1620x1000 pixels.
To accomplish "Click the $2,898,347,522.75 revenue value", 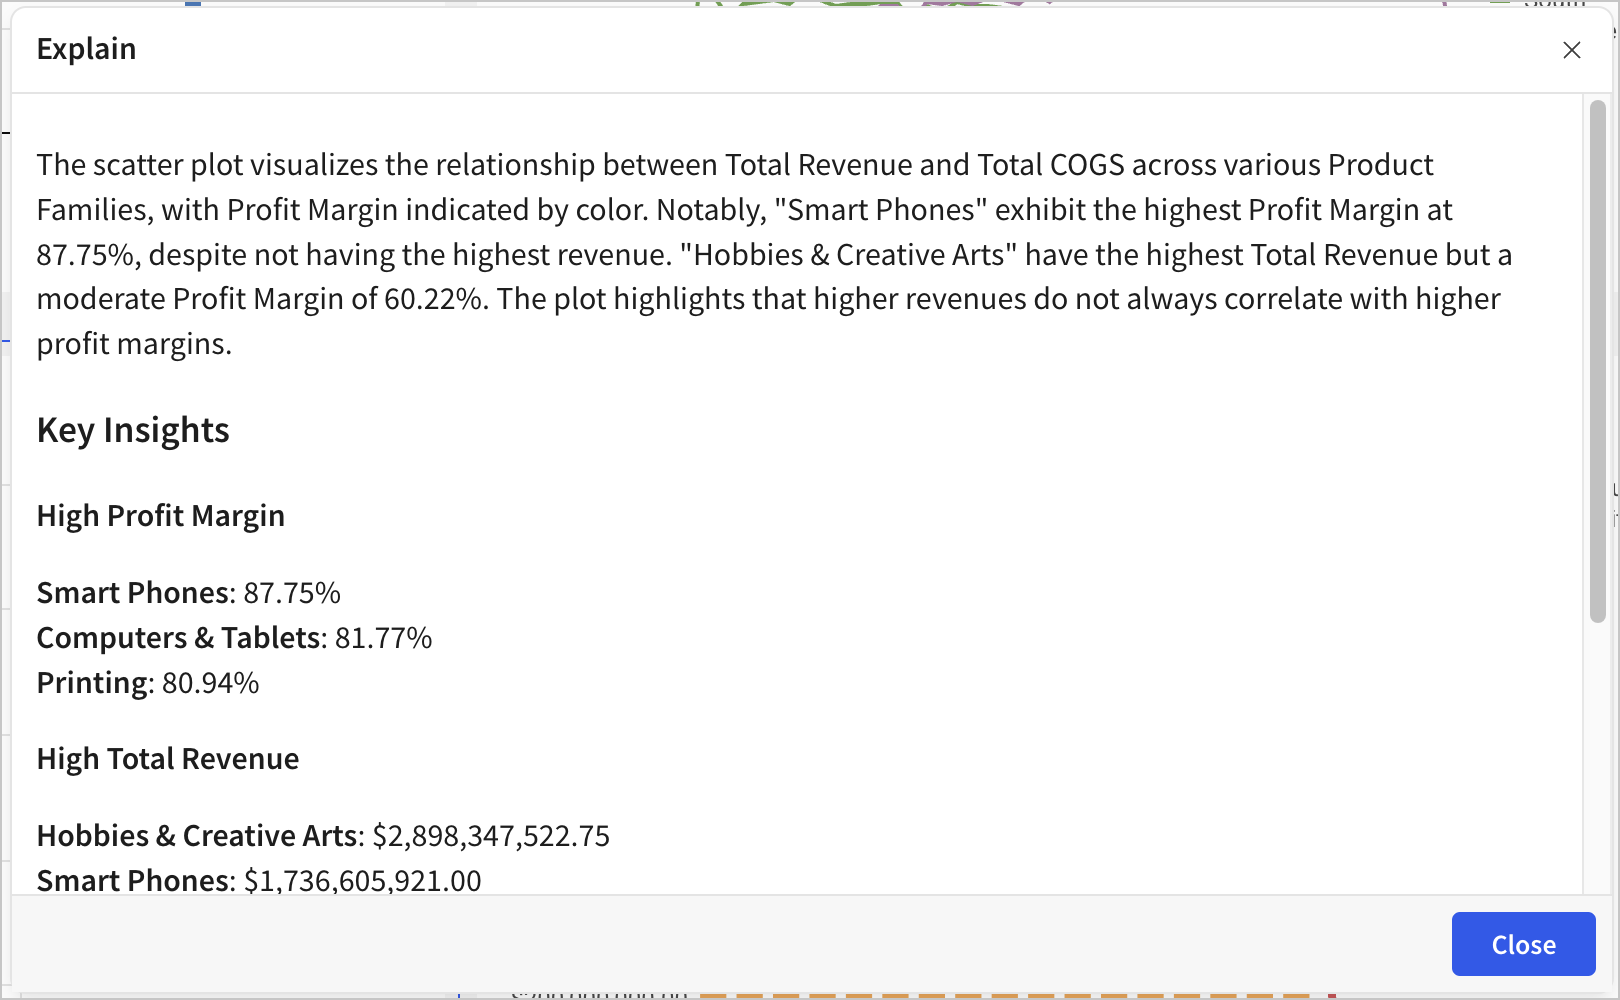I will click(x=491, y=836).
